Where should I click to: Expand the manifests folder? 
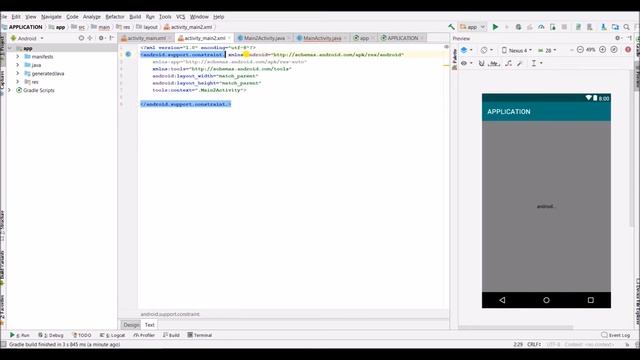click(18, 57)
